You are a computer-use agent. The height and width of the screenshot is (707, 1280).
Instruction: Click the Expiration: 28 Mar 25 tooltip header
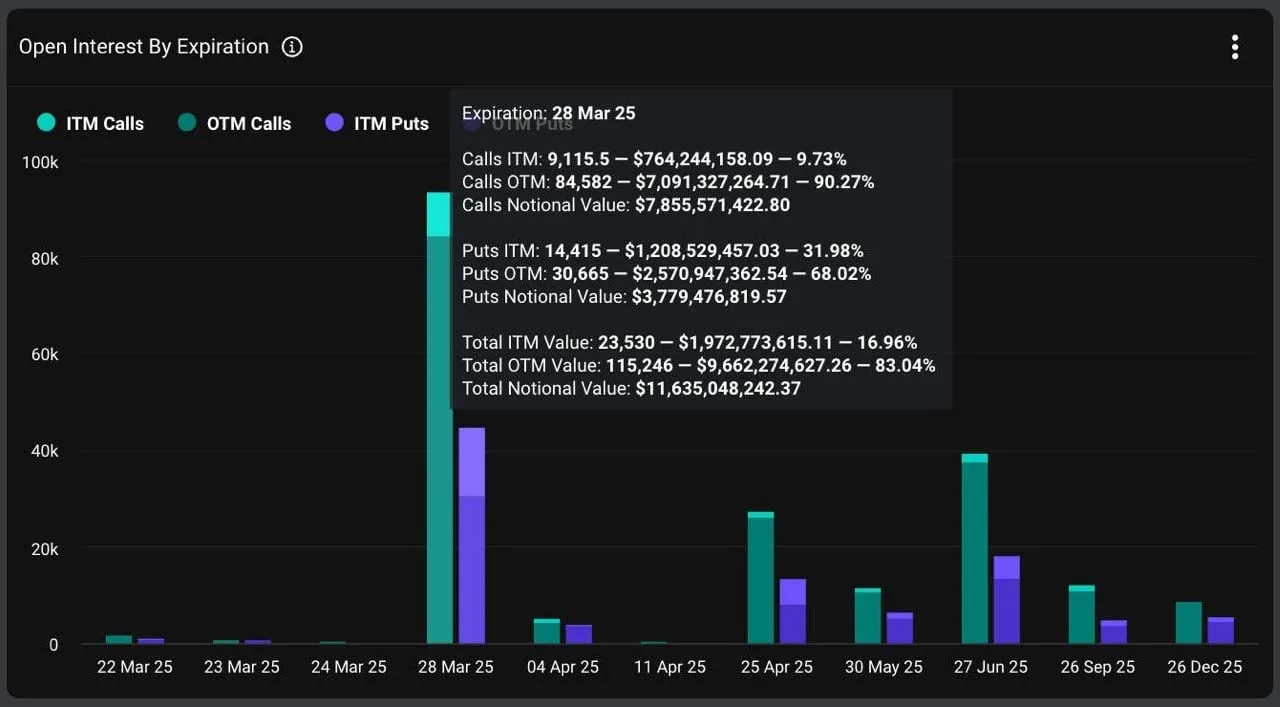click(x=549, y=113)
